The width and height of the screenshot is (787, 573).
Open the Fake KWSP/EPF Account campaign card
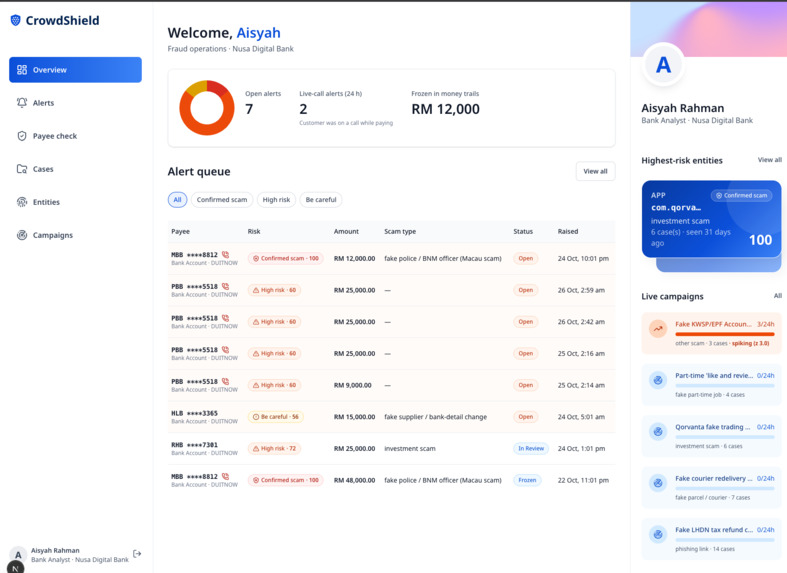[711, 334]
